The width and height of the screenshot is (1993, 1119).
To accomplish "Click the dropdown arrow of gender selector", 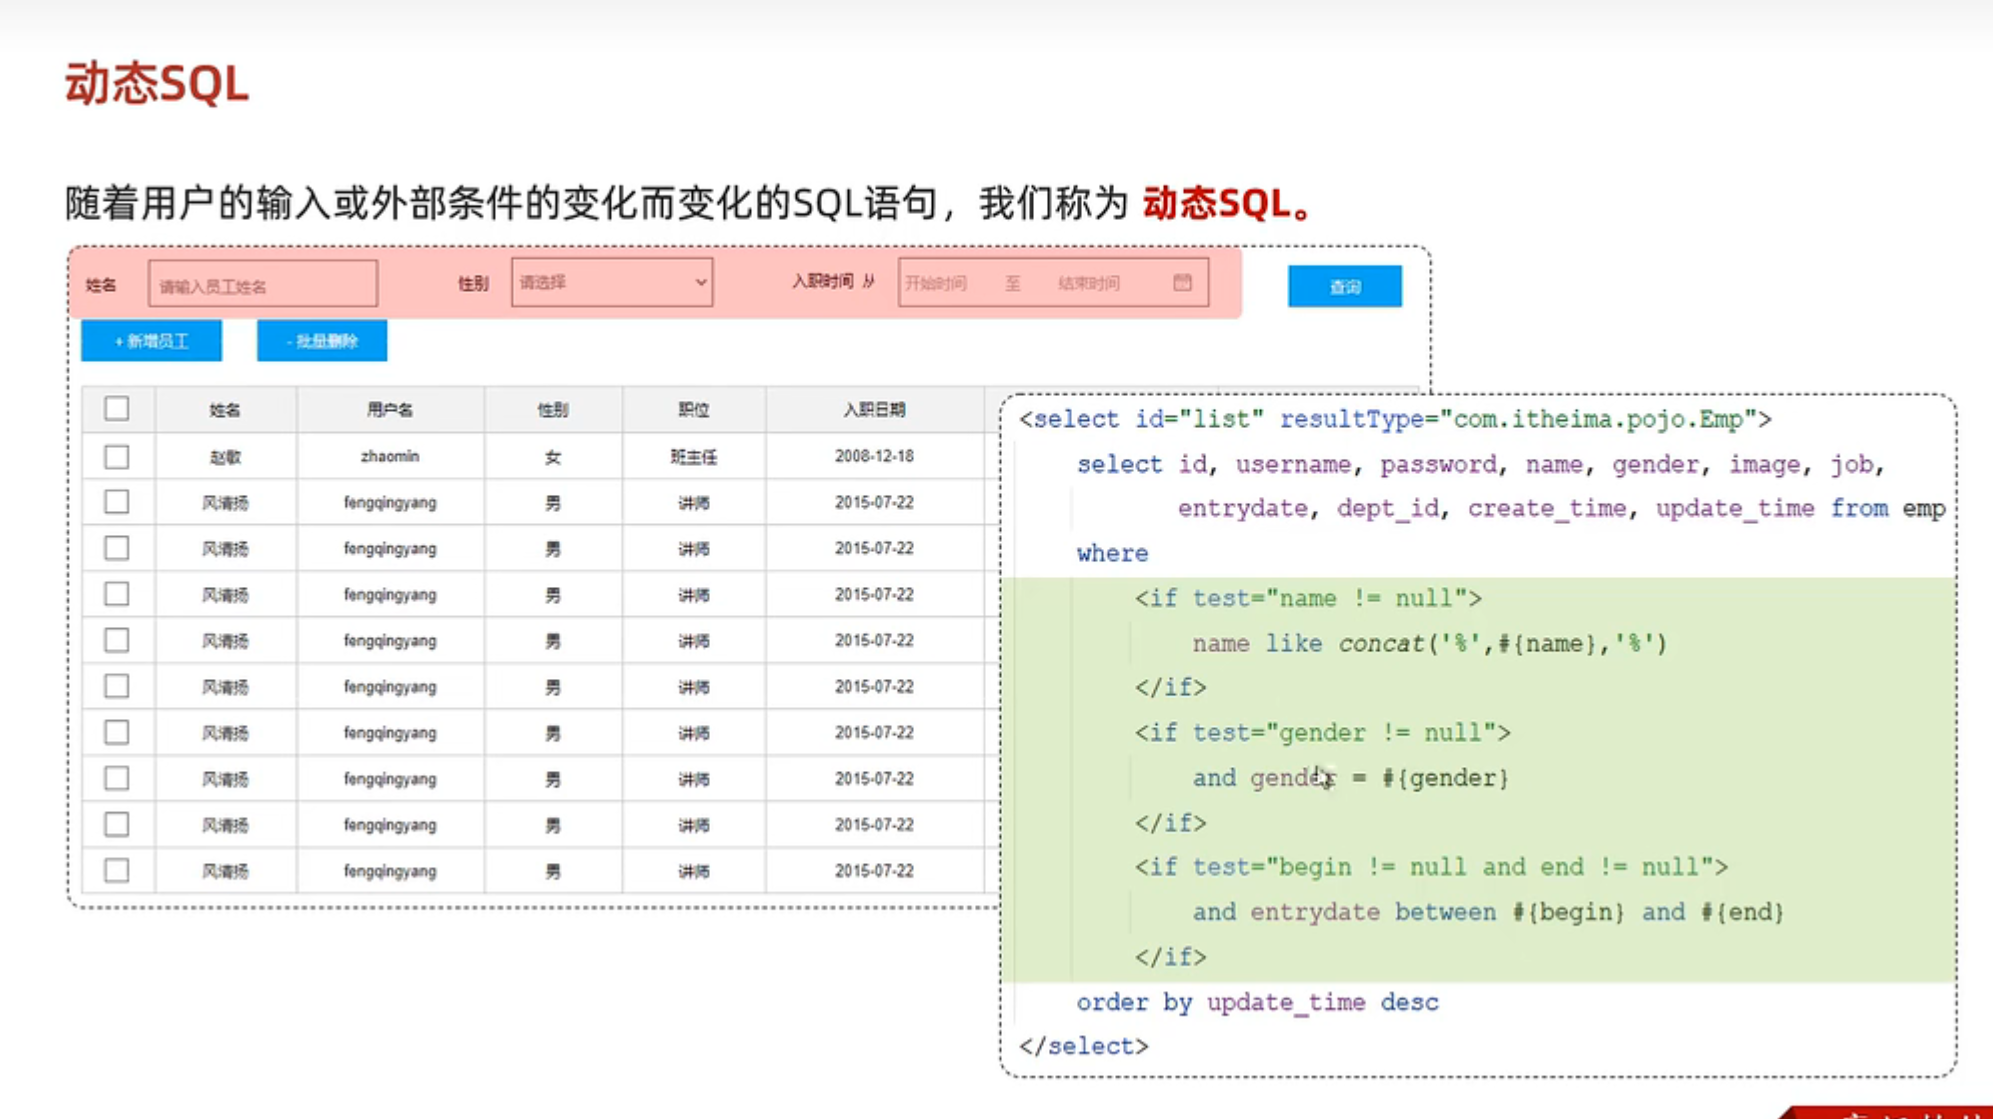I will tap(700, 283).
